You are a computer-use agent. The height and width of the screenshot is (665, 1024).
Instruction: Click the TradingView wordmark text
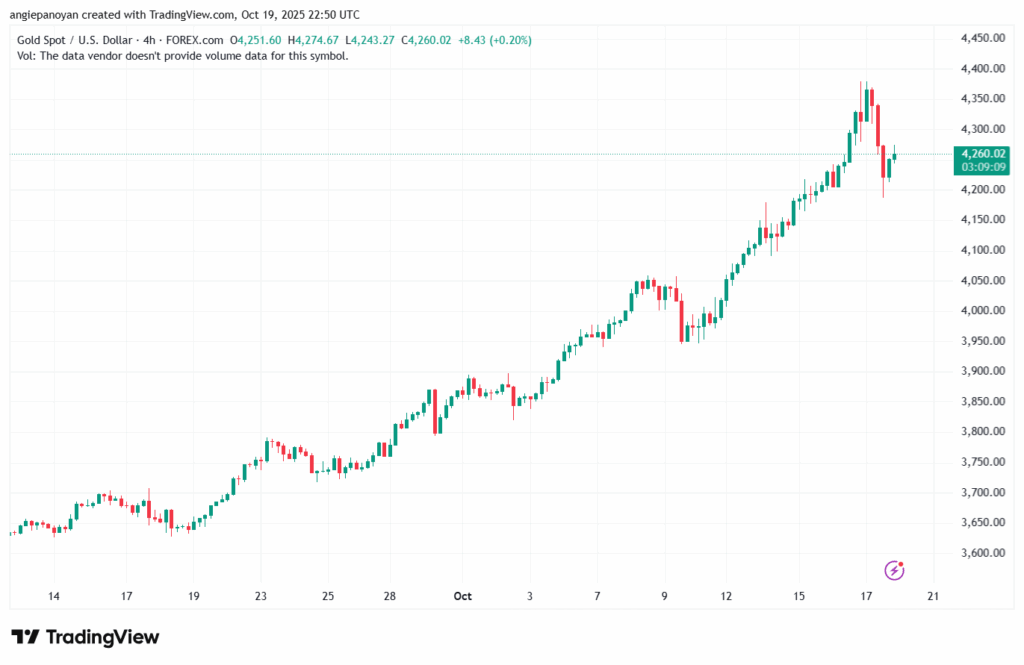click(x=102, y=637)
